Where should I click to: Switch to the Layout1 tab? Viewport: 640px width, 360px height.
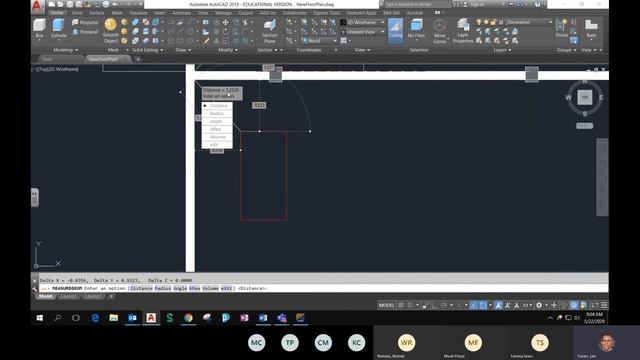click(x=69, y=296)
